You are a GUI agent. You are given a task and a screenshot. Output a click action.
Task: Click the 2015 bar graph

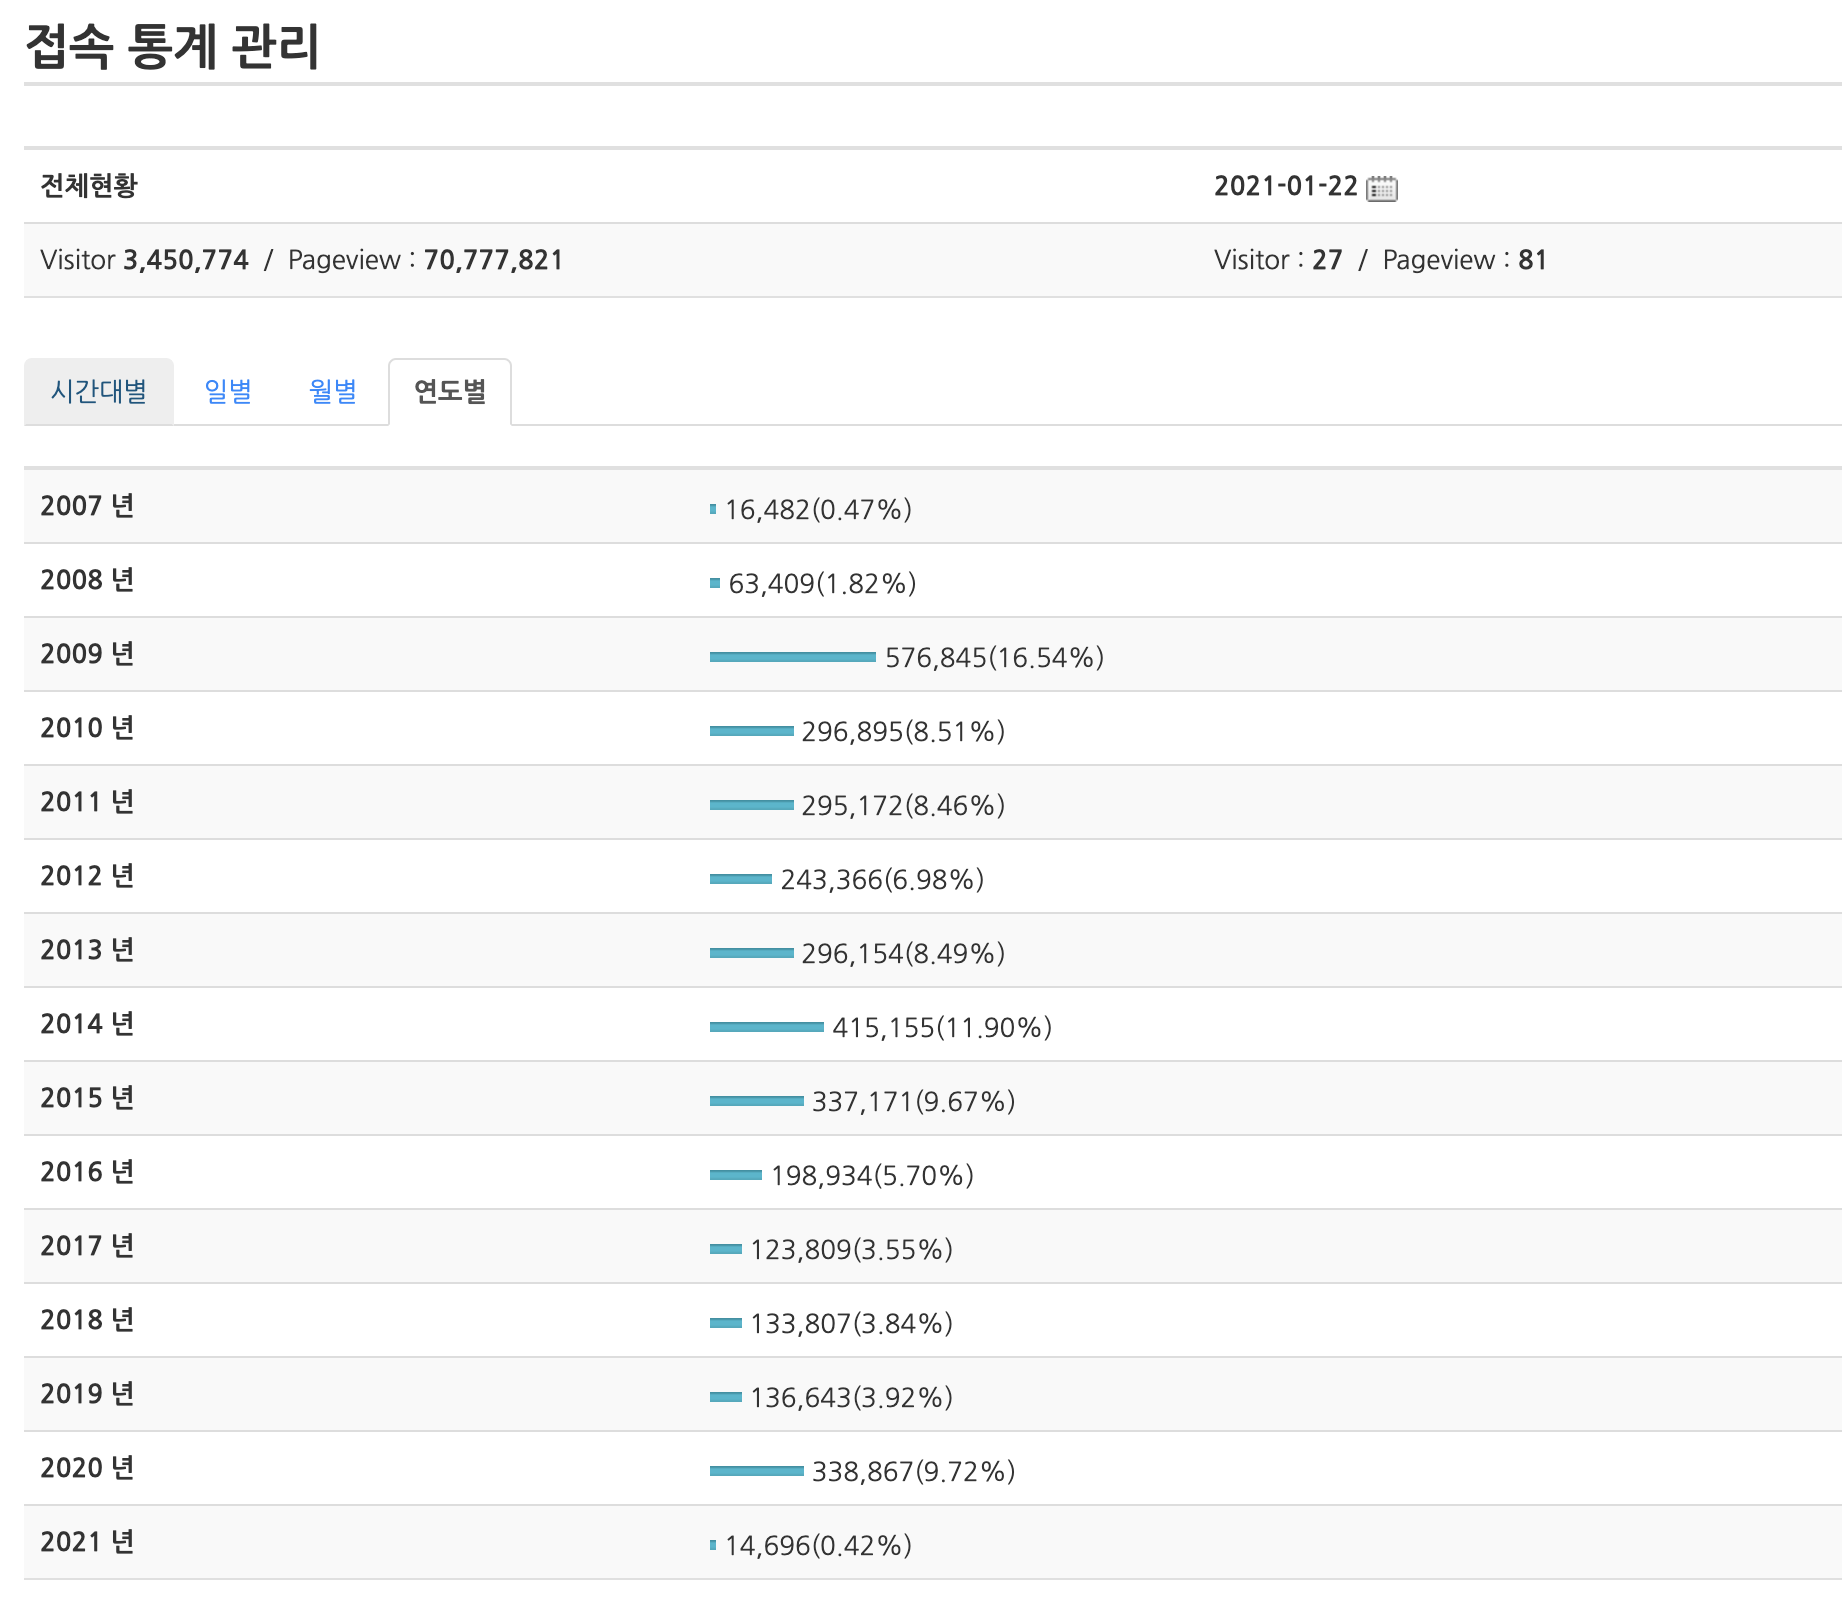(757, 1101)
